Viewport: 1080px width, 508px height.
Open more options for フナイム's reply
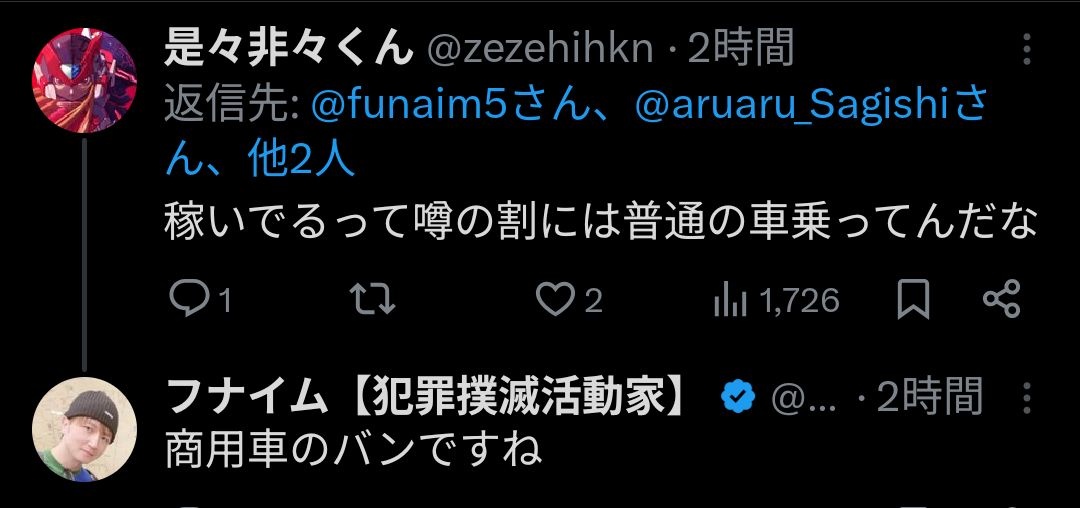click(x=1028, y=398)
